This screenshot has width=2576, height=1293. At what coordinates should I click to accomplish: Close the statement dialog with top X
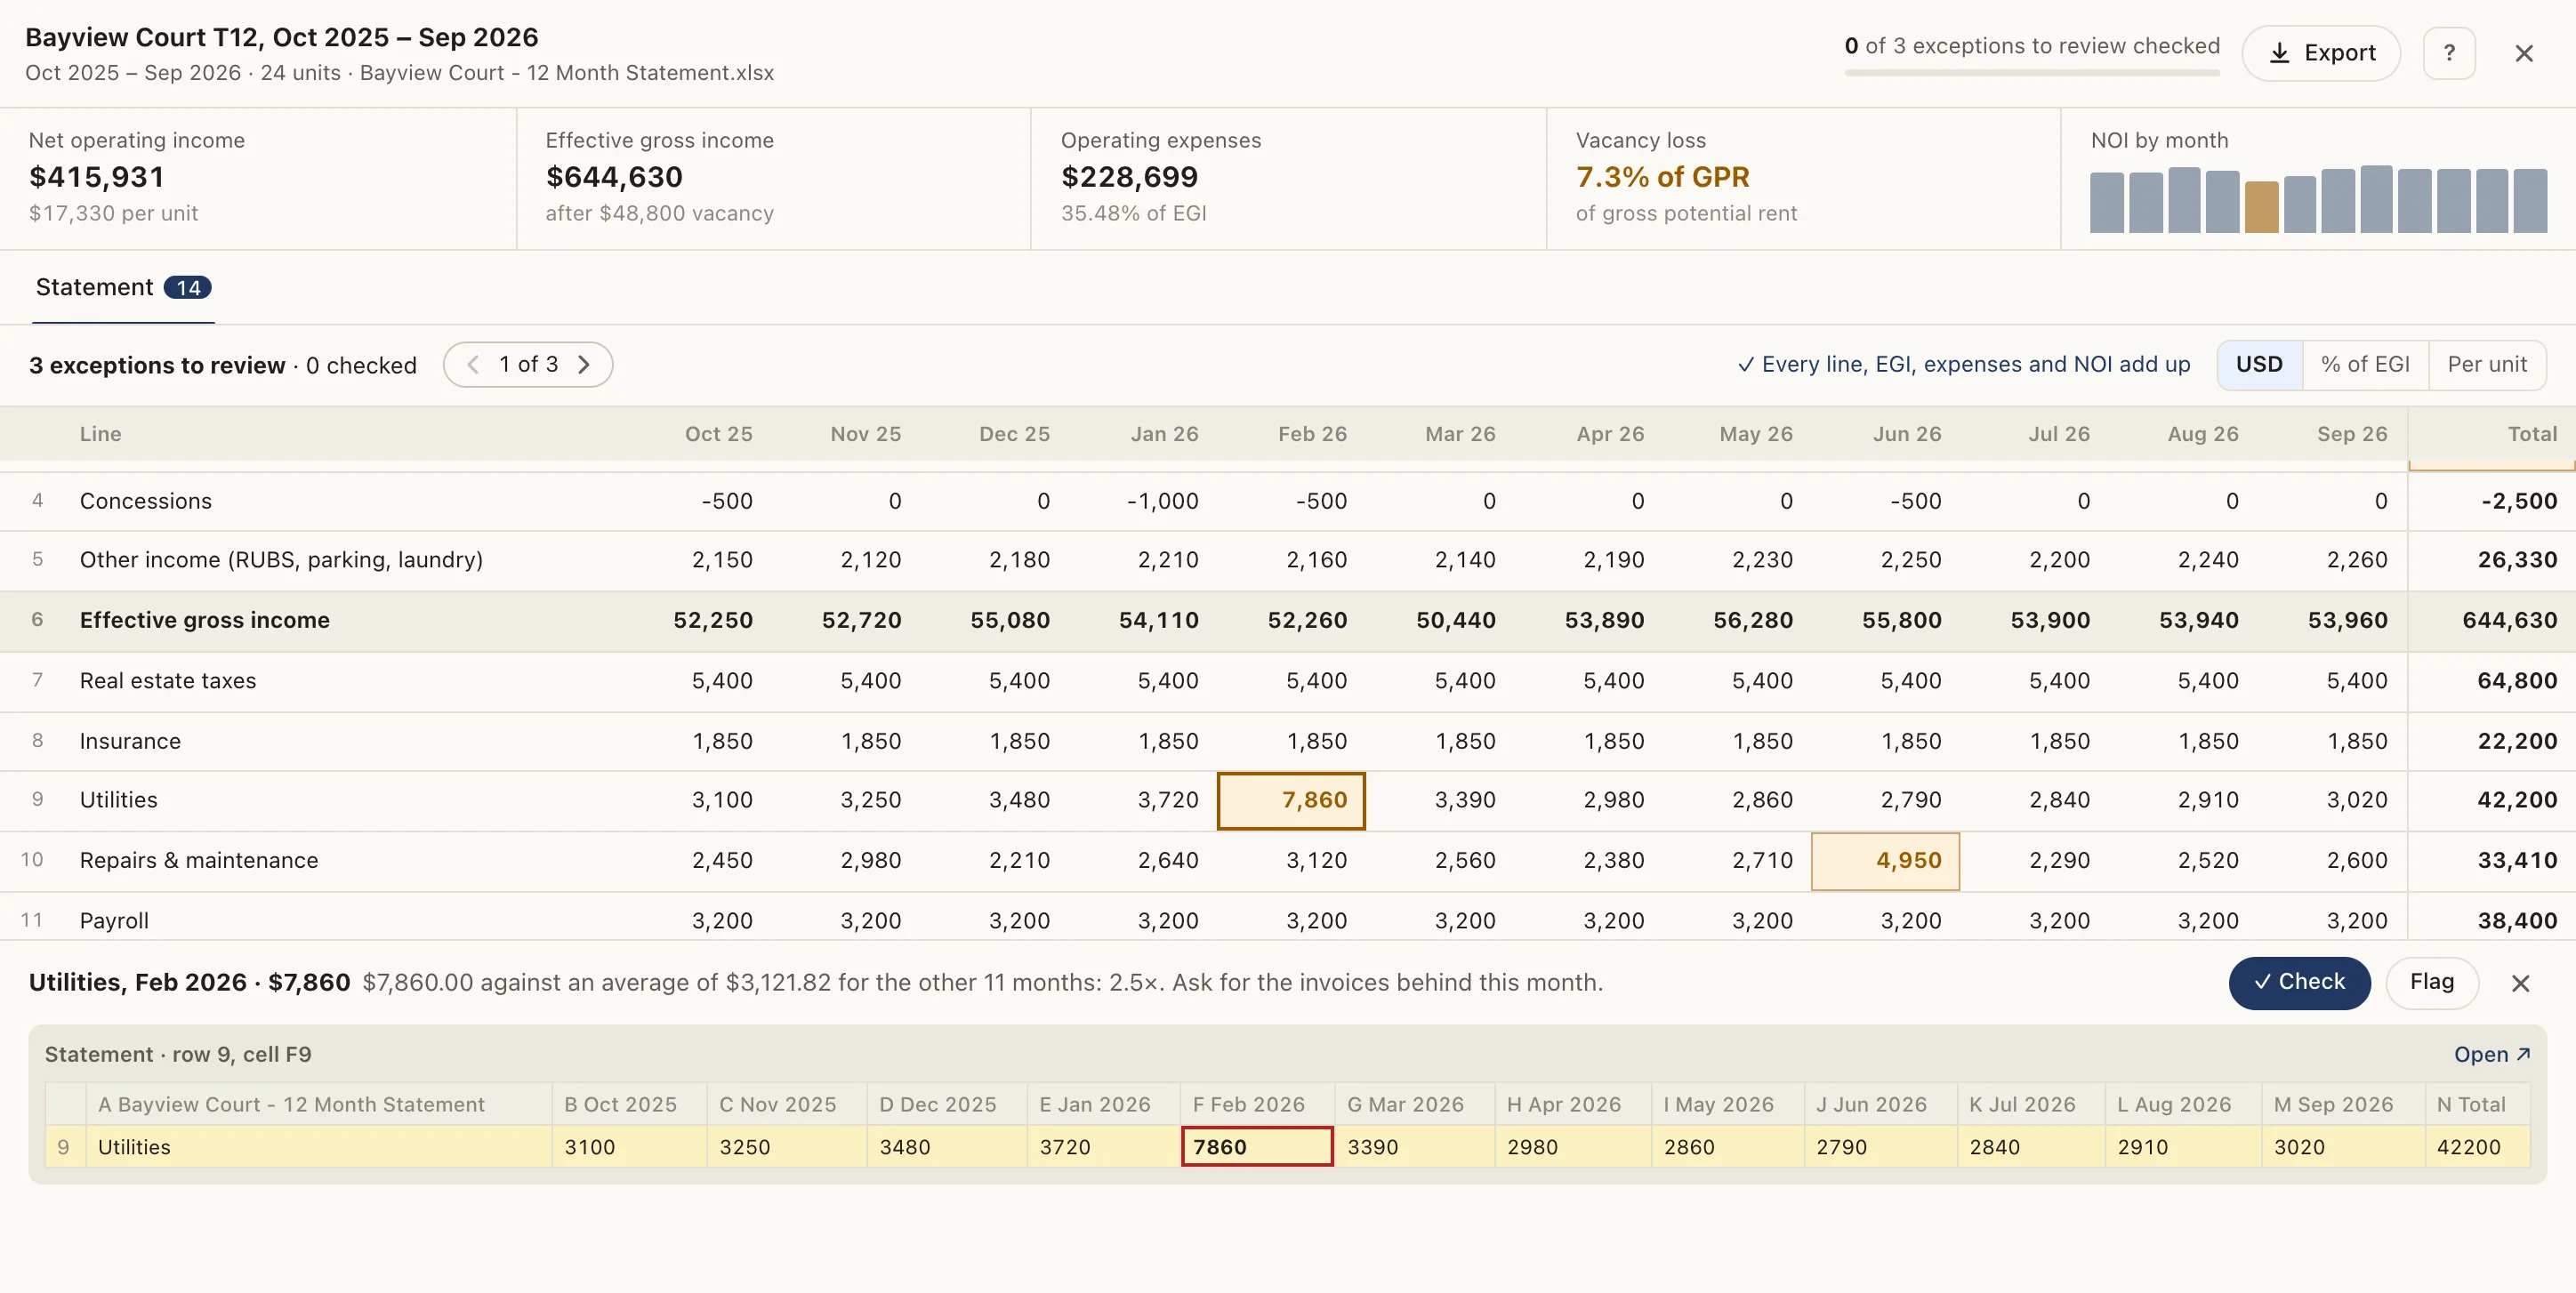pos(2523,53)
